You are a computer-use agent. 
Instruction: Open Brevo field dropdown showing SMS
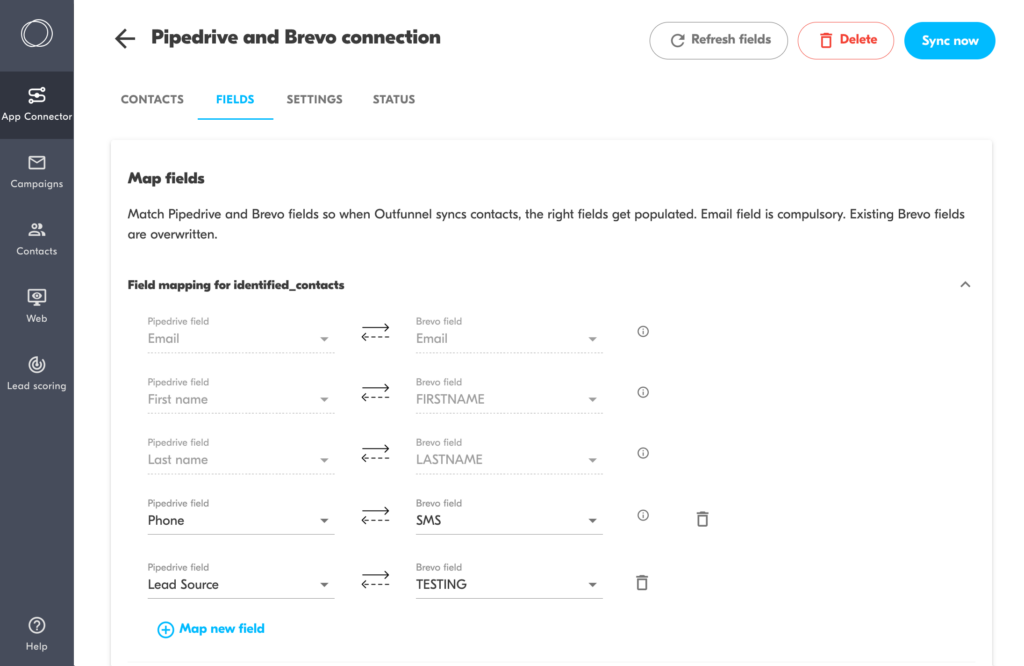(508, 521)
